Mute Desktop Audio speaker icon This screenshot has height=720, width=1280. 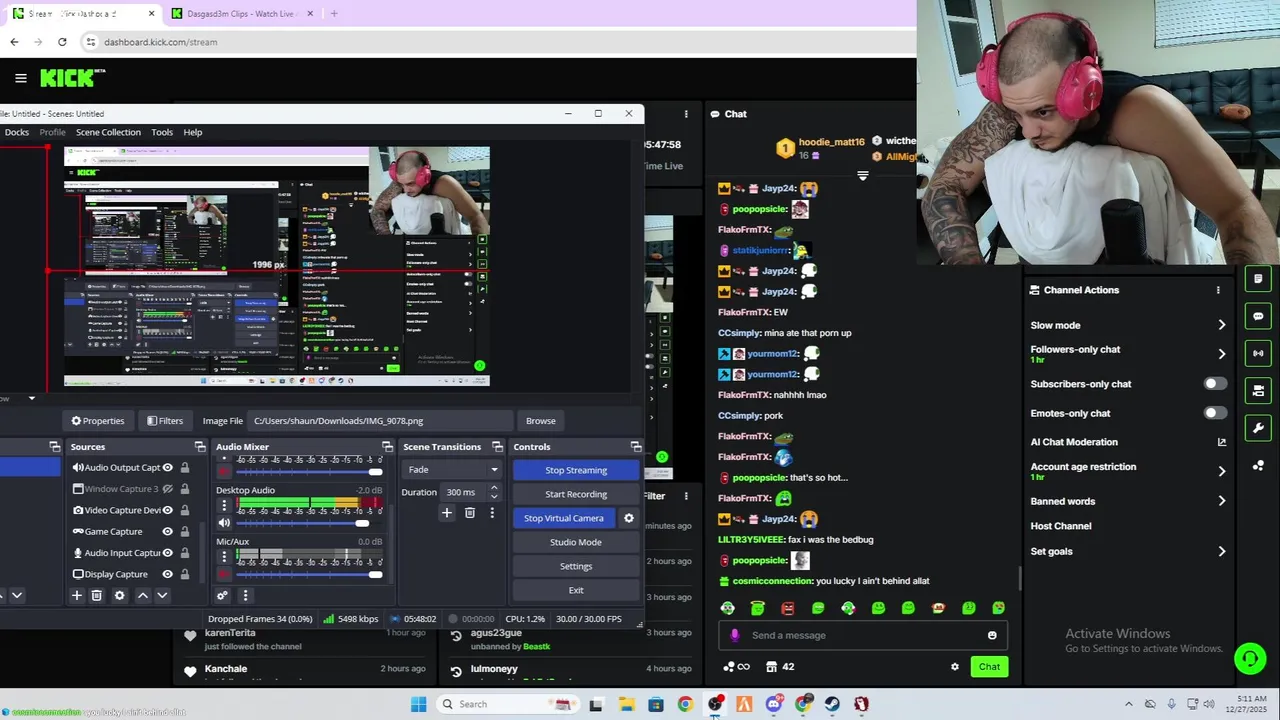[224, 522]
